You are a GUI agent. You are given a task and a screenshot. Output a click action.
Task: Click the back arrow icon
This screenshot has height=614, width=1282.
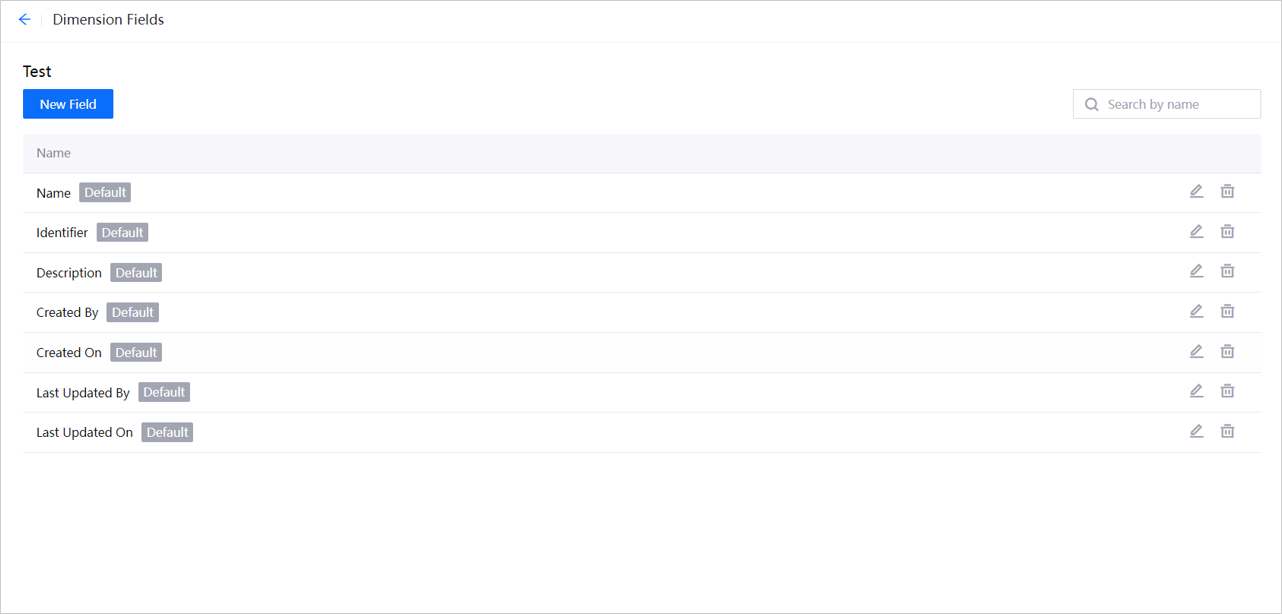pyautogui.click(x=25, y=19)
